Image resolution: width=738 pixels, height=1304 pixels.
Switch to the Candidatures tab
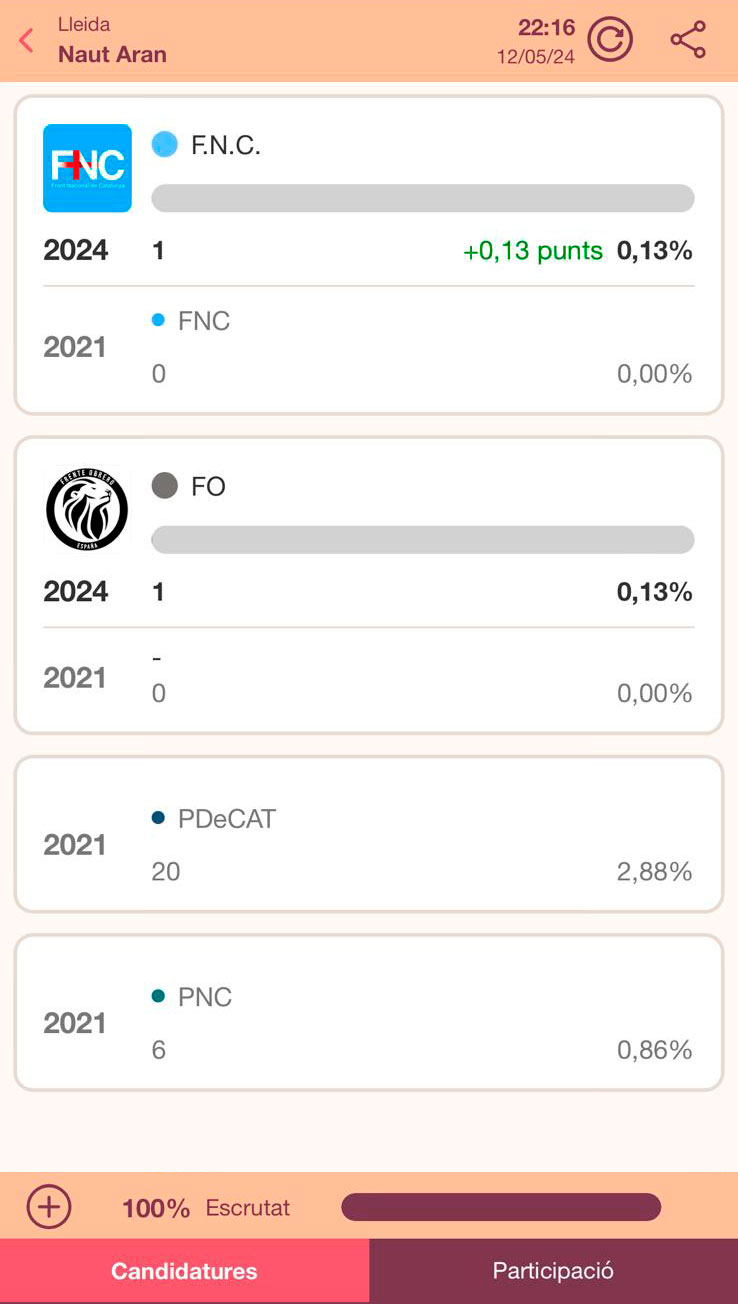point(184,1271)
